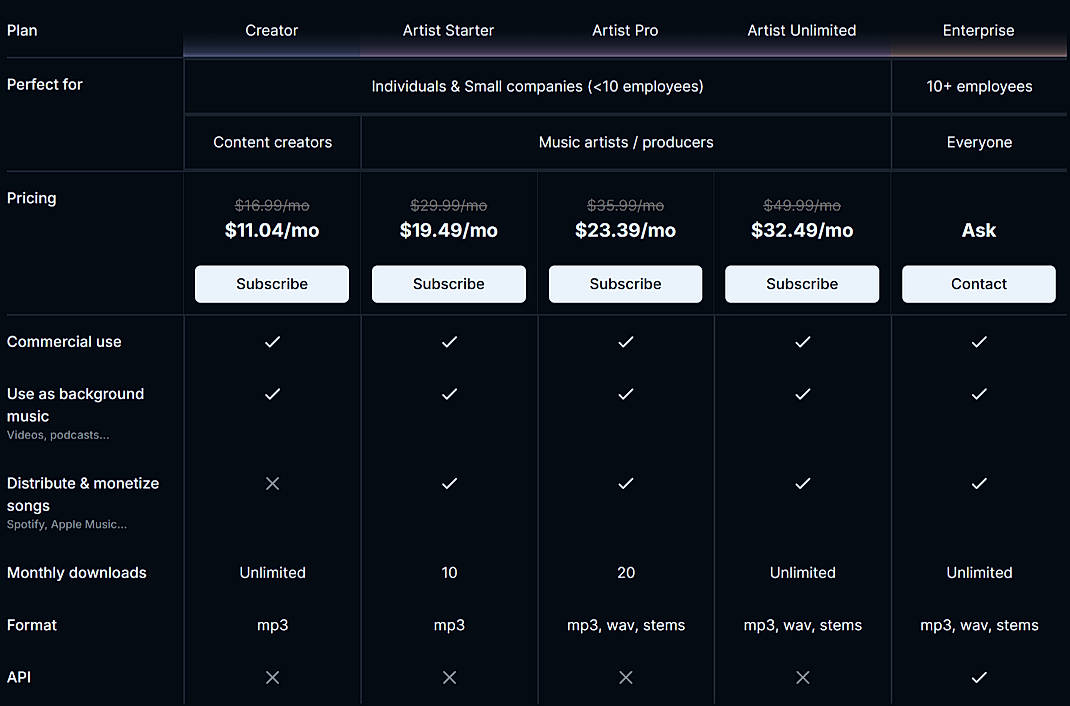Click Unlimited downloads under Artist Unlimited

click(x=802, y=573)
